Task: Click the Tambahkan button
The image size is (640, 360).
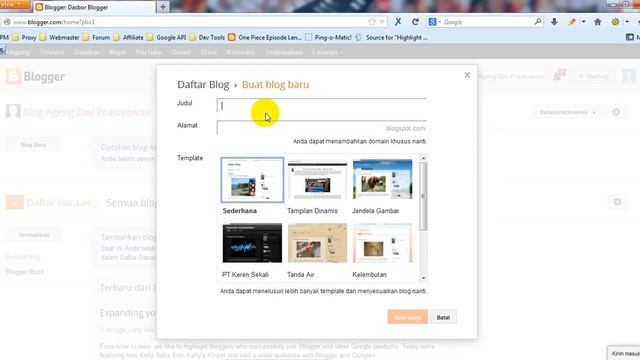Action: (x=33, y=235)
